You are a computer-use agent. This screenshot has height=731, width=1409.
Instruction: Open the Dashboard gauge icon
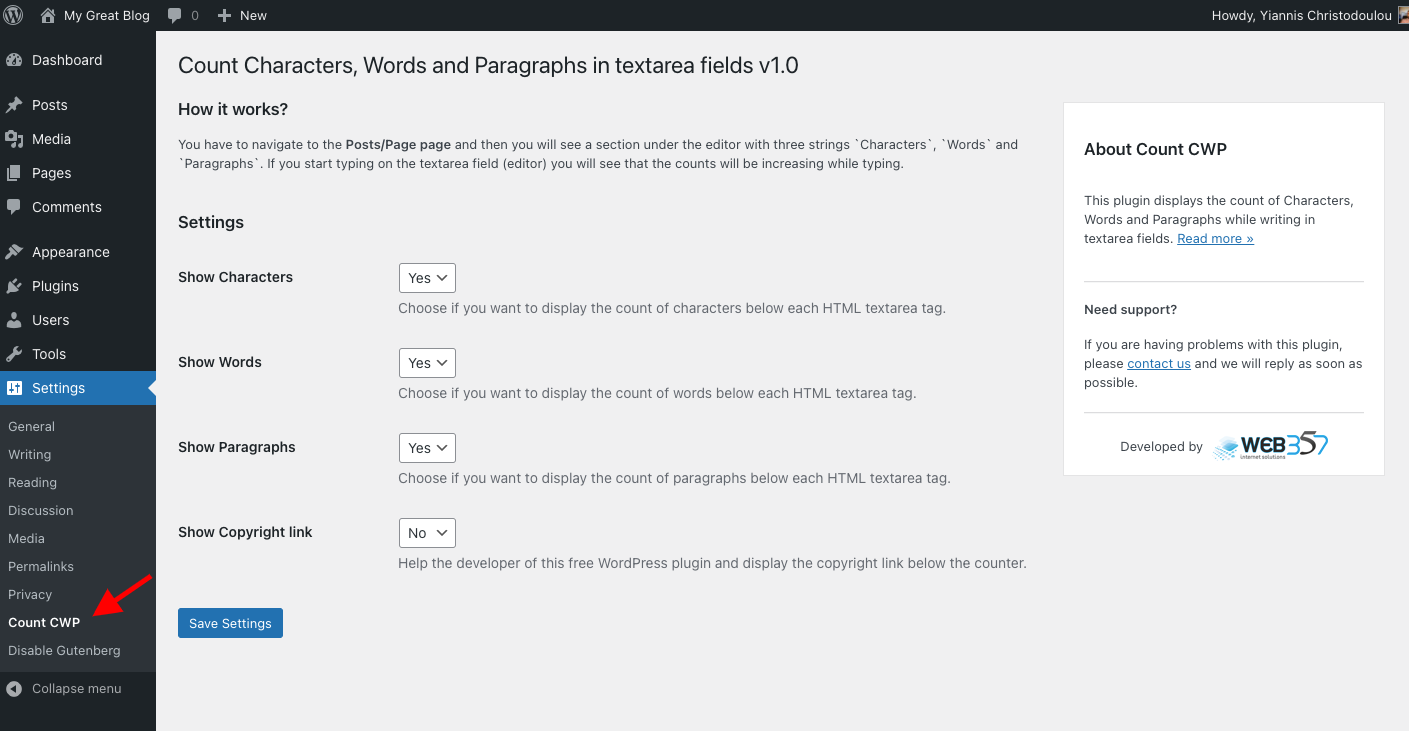(14, 60)
